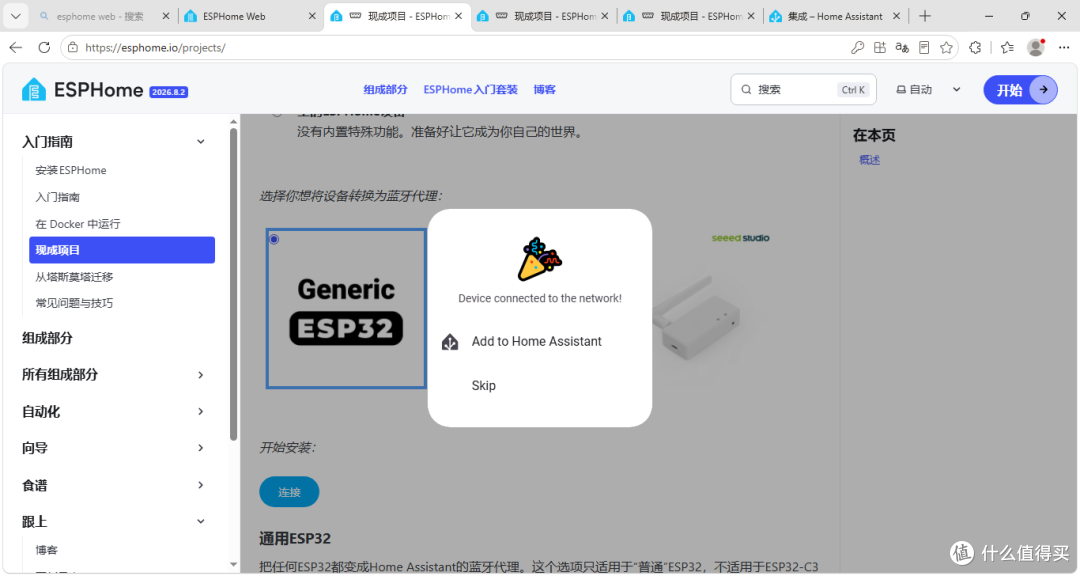Close the esphome web search tab
1080x576 pixels.
tap(165, 16)
